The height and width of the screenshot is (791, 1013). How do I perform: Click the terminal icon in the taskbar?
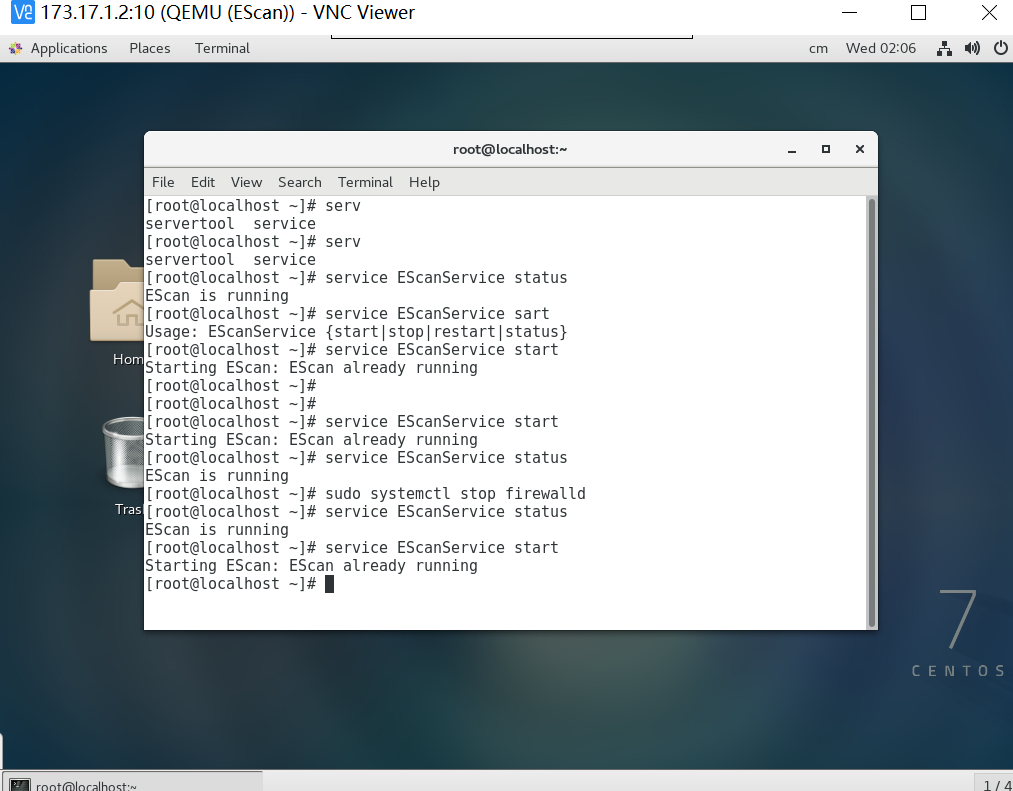tap(20, 785)
